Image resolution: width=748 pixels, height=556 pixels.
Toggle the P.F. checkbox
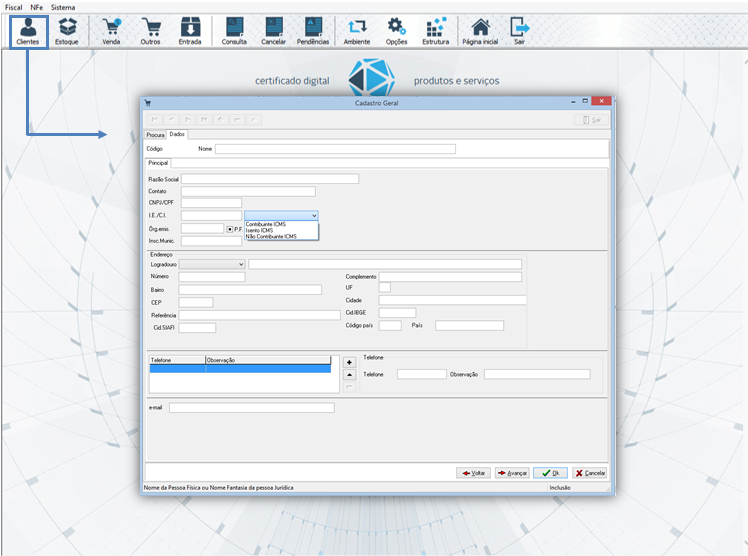[x=229, y=229]
